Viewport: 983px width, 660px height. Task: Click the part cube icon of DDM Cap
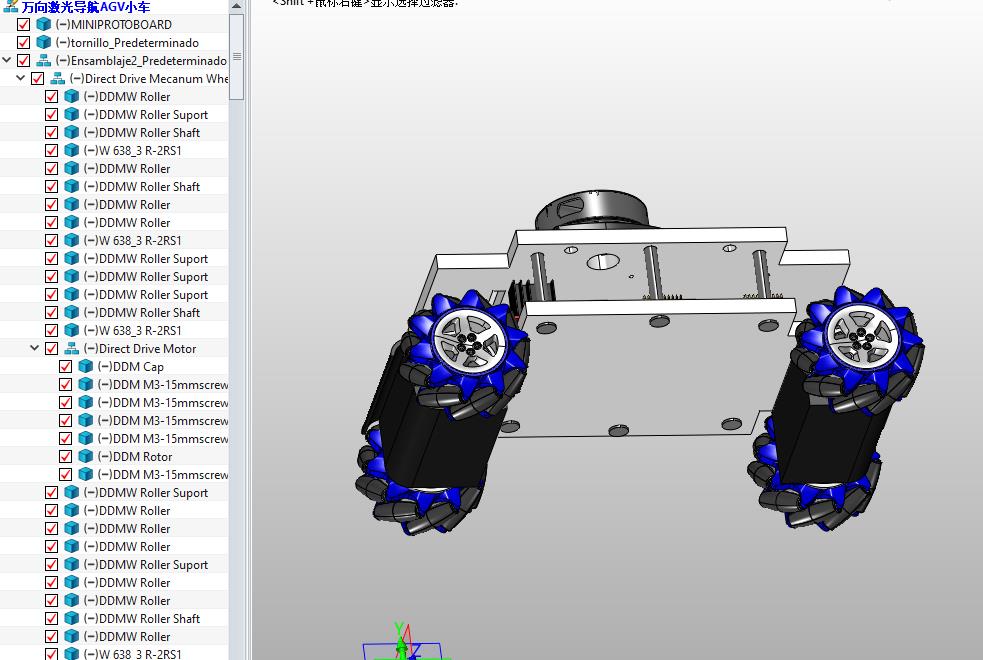click(x=86, y=366)
